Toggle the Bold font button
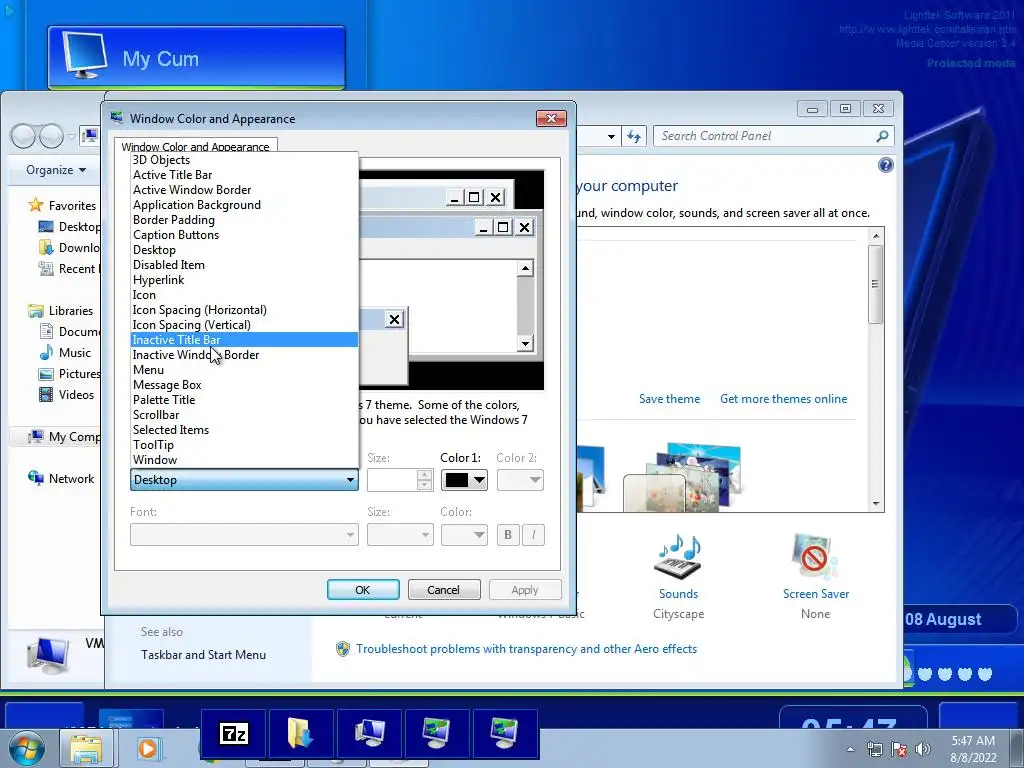Image resolution: width=1024 pixels, height=768 pixels. pos(508,535)
